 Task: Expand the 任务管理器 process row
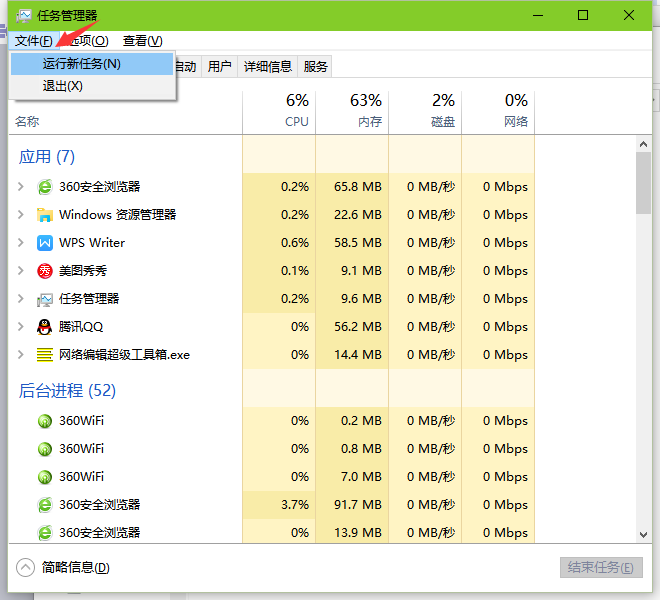(x=20, y=299)
